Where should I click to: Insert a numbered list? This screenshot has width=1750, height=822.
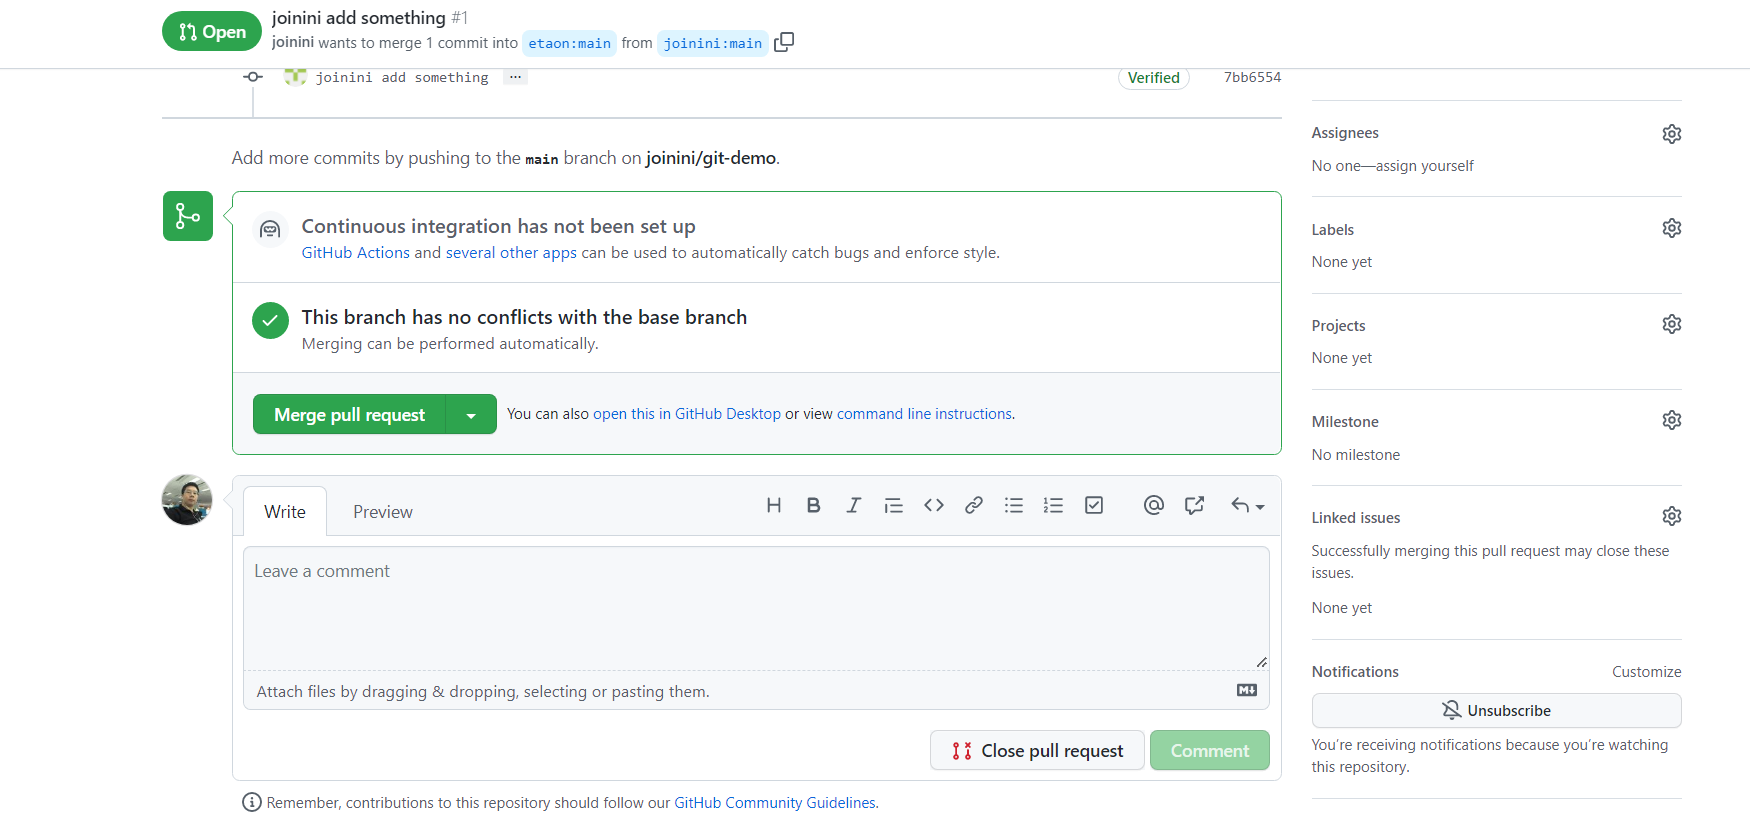1053,506
